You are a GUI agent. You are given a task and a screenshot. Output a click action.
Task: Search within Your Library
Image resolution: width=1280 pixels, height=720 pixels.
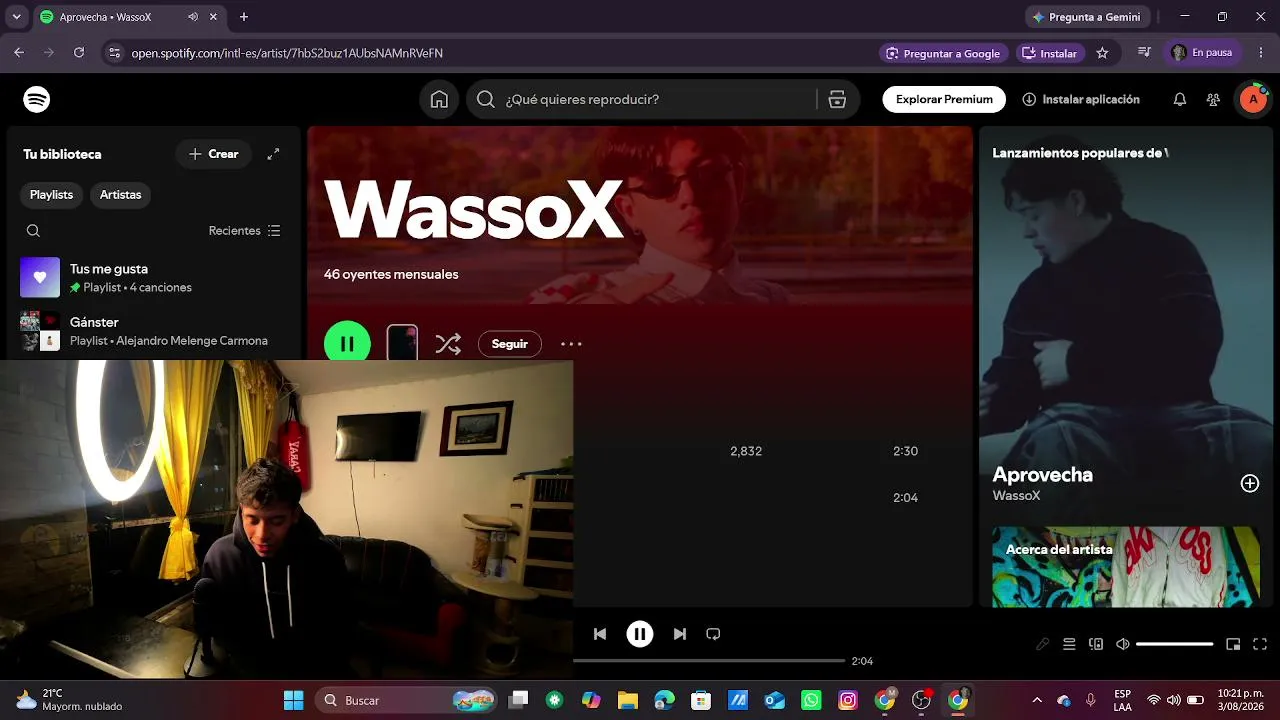(x=33, y=231)
